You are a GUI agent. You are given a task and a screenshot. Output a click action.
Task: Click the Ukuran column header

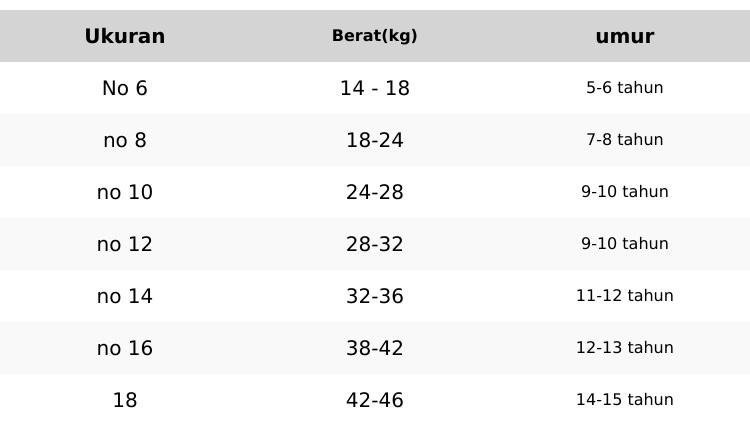click(x=125, y=36)
